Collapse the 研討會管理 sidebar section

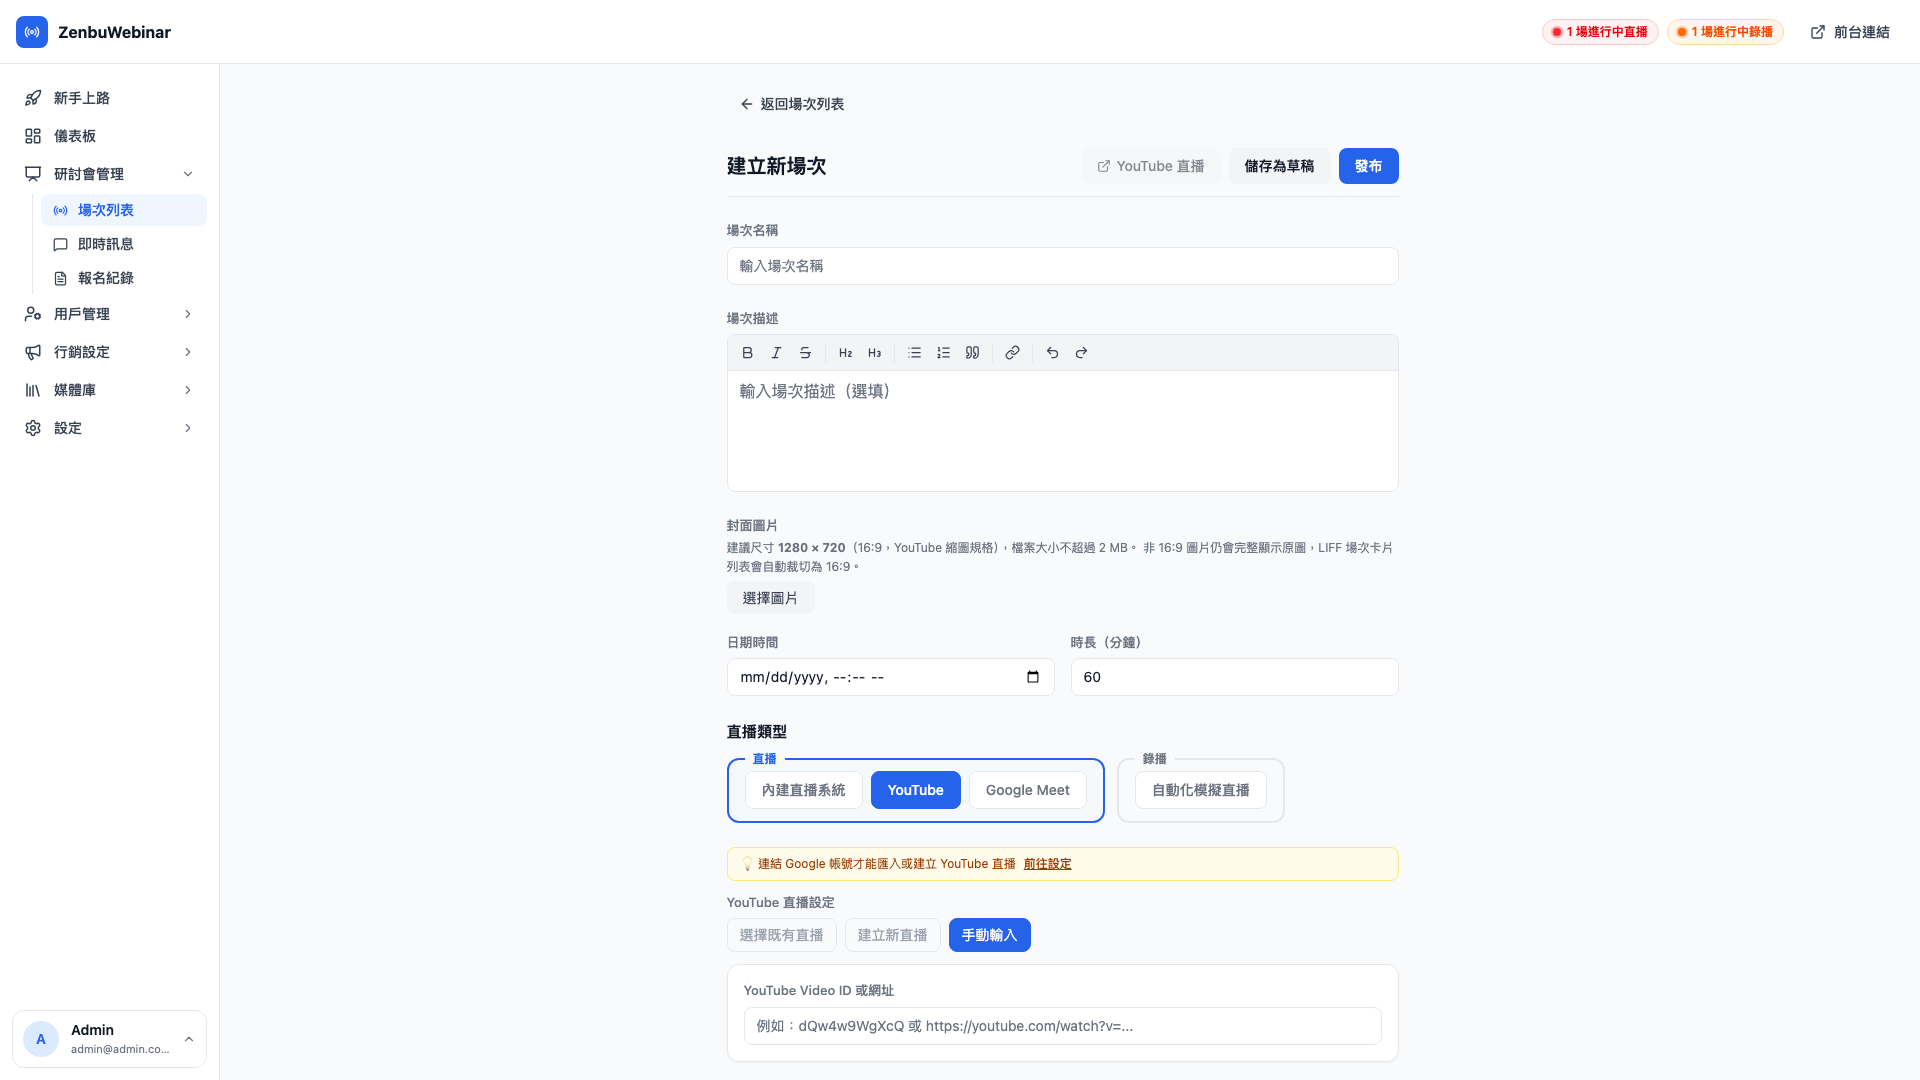click(x=188, y=174)
